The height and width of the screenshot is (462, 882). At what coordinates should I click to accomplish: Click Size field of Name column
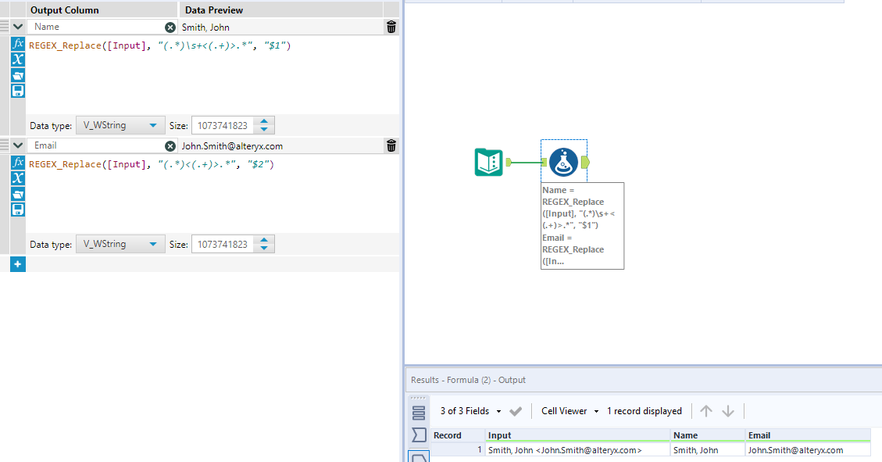(223, 125)
